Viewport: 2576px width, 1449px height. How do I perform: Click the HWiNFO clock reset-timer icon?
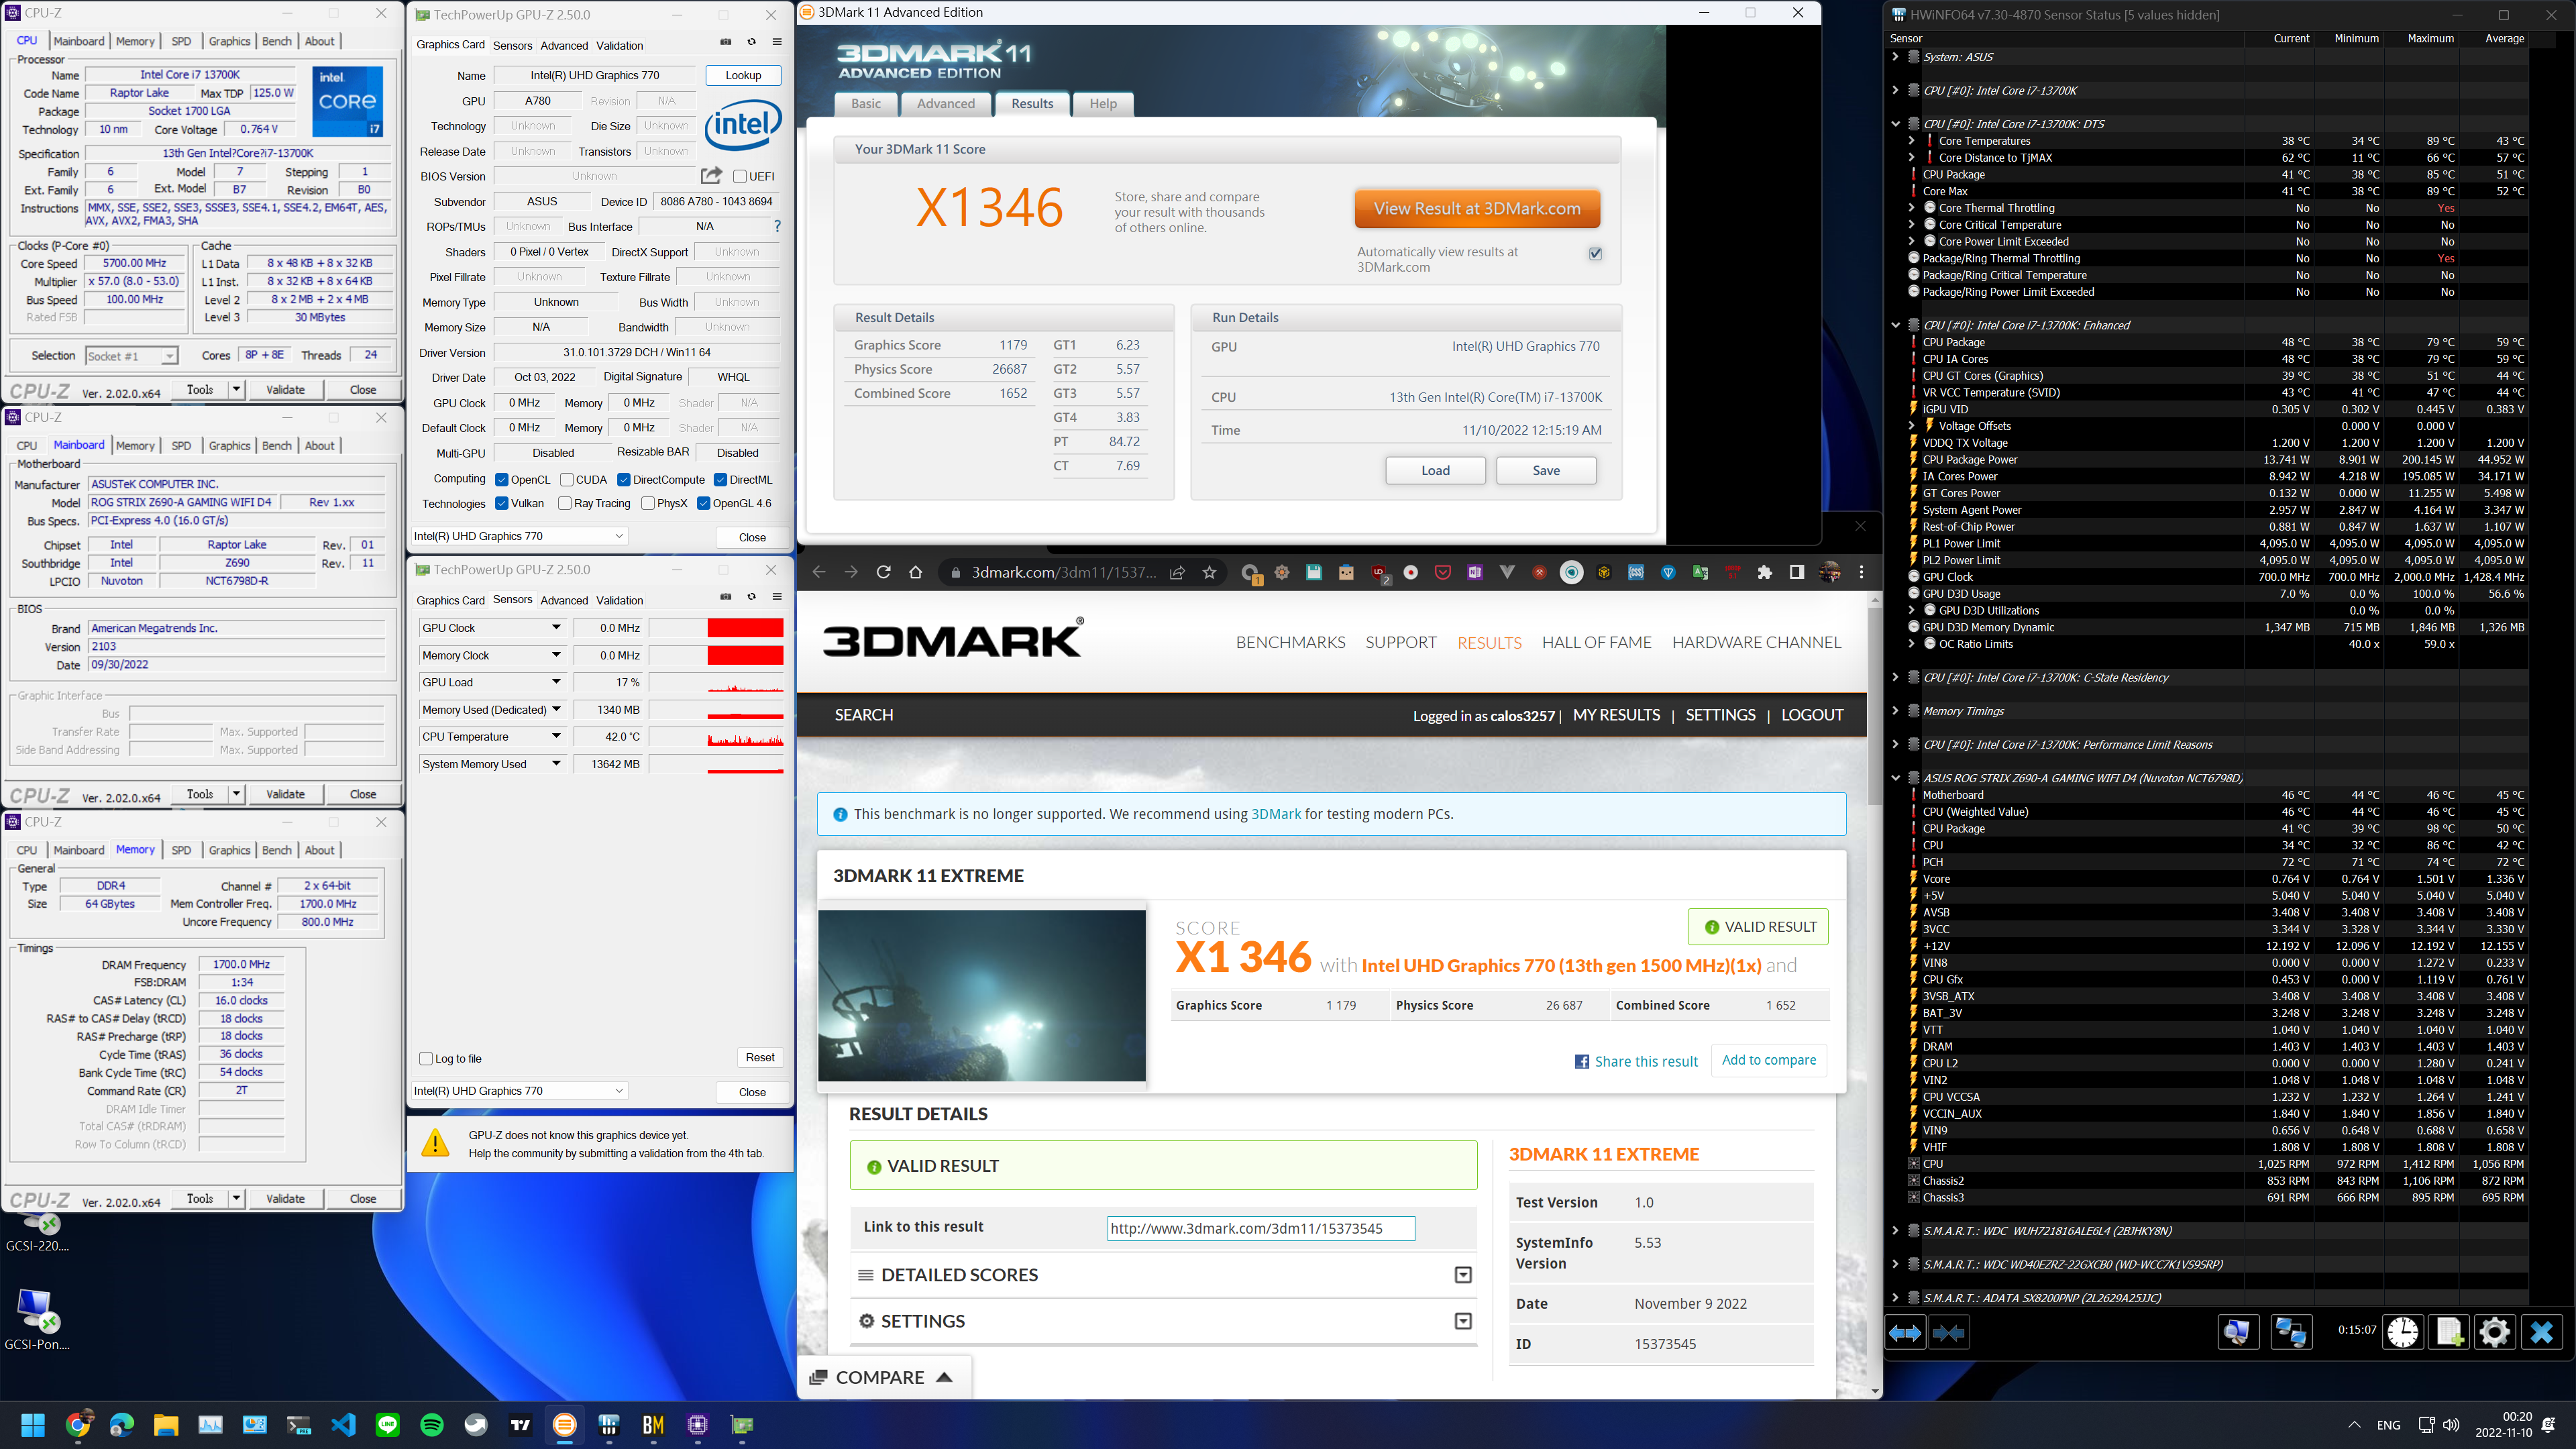(x=2403, y=1332)
